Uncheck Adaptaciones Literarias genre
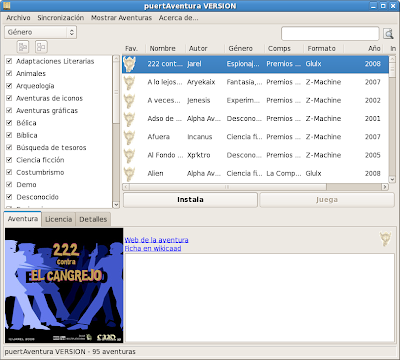The height and width of the screenshot is (360, 400). [9, 61]
